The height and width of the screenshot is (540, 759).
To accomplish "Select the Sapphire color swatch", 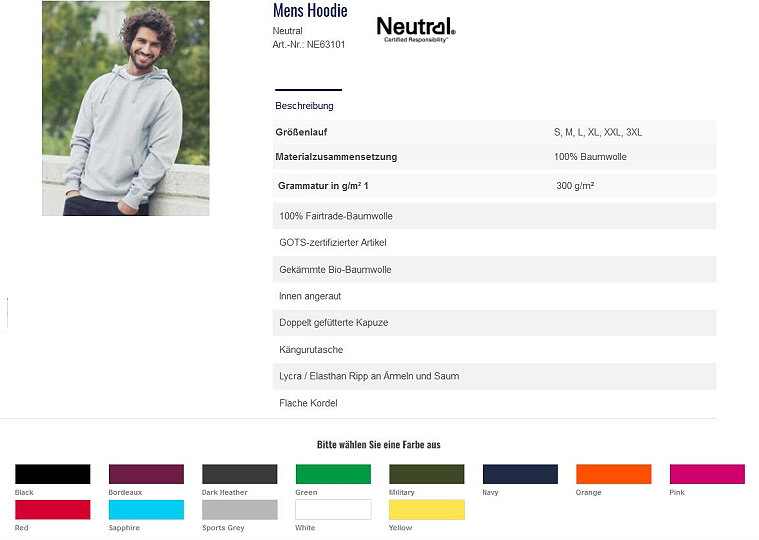I will click(x=146, y=510).
